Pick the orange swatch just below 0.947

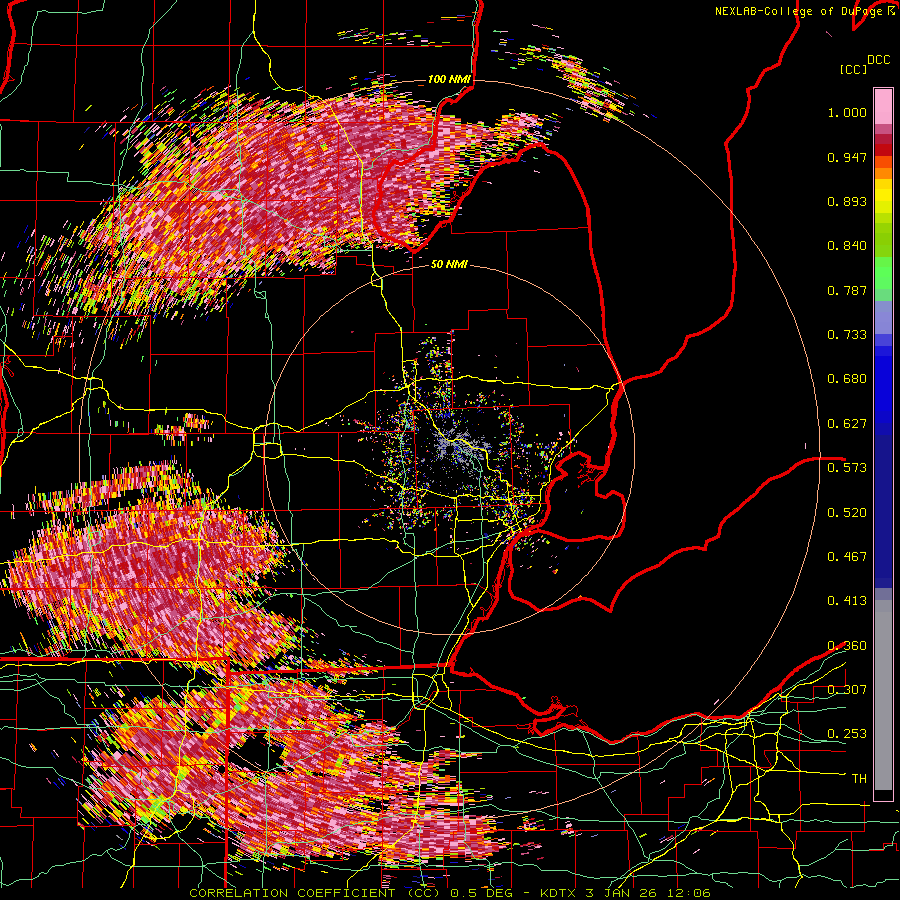[x=883, y=173]
